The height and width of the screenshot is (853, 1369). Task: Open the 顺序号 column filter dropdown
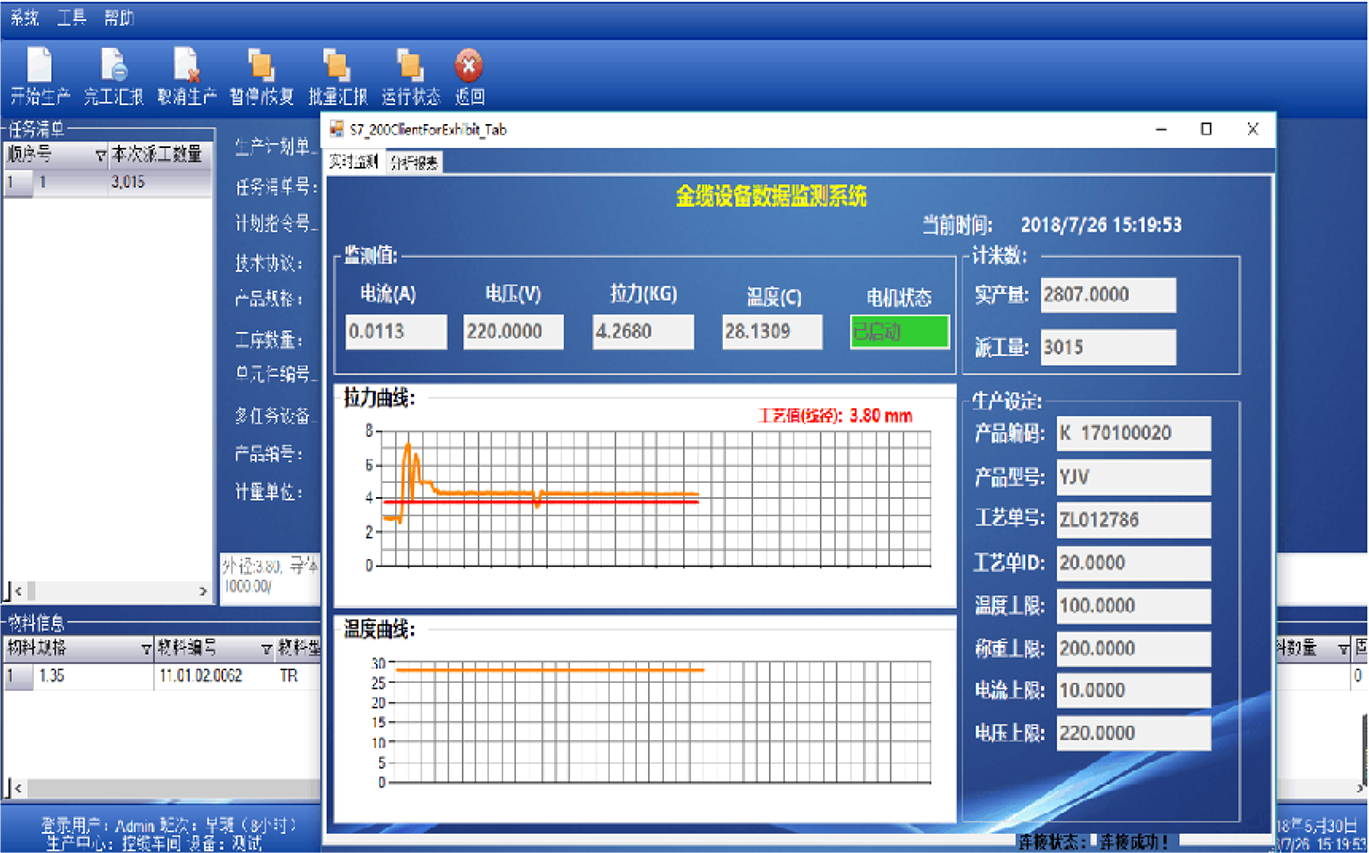(100, 155)
